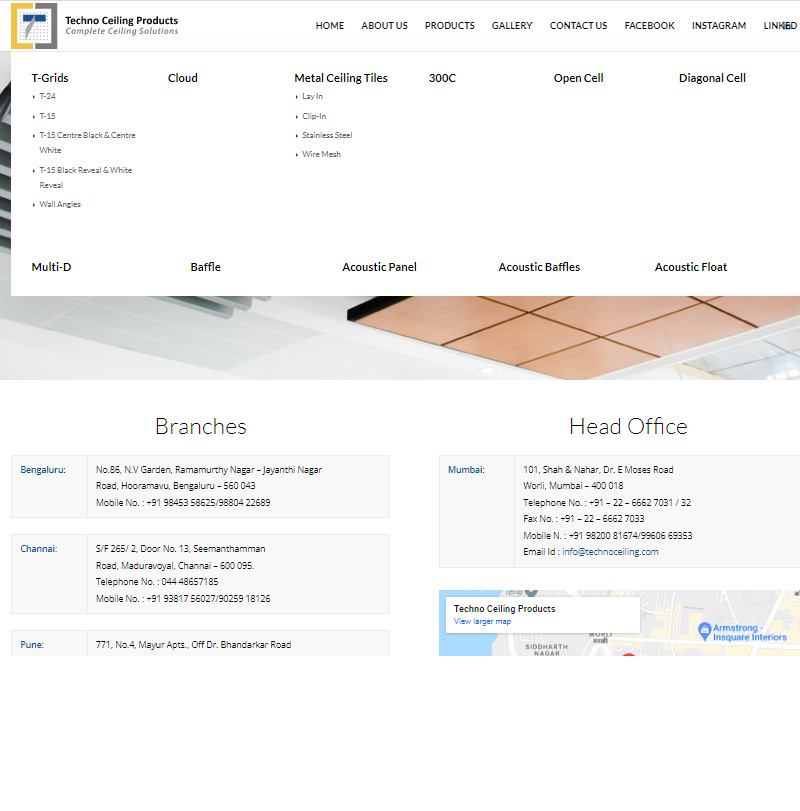
Task: Click Armstrong Insquare Interiors map marker
Action: click(705, 631)
